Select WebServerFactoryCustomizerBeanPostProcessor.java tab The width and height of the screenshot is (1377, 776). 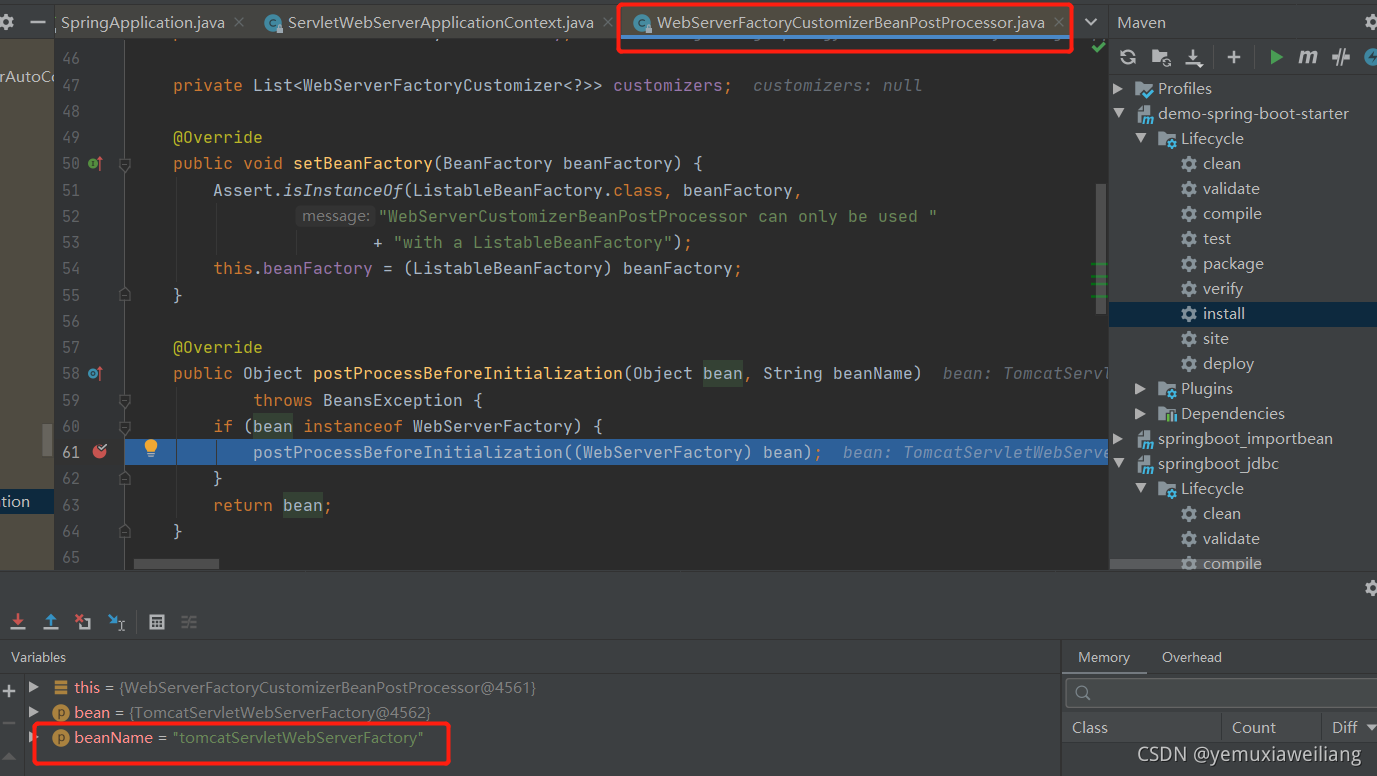(850, 22)
